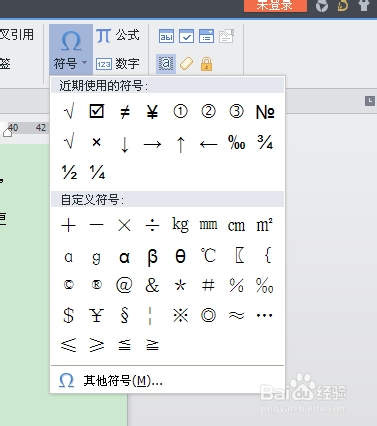Image resolution: width=377 pixels, height=426 pixels.
Task: Insert the kg unit symbol
Action: (180, 225)
